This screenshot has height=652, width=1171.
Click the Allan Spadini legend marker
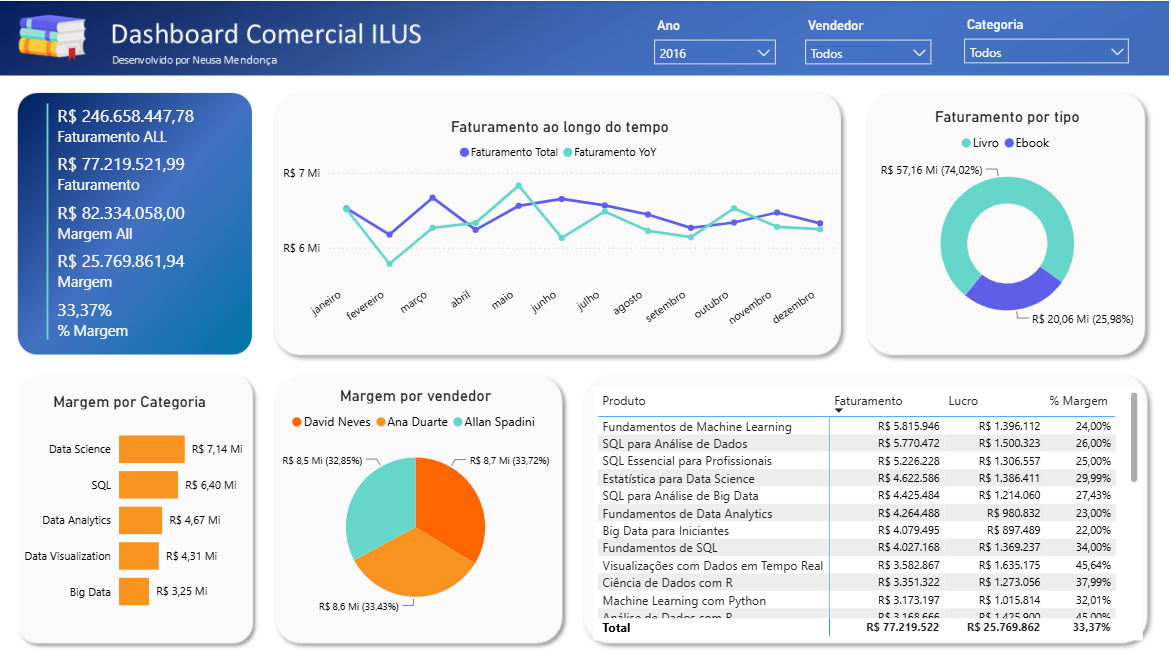click(x=458, y=422)
